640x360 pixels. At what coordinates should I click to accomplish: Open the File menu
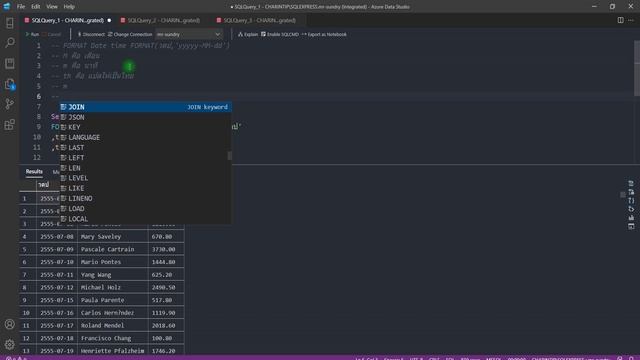(21, 7)
